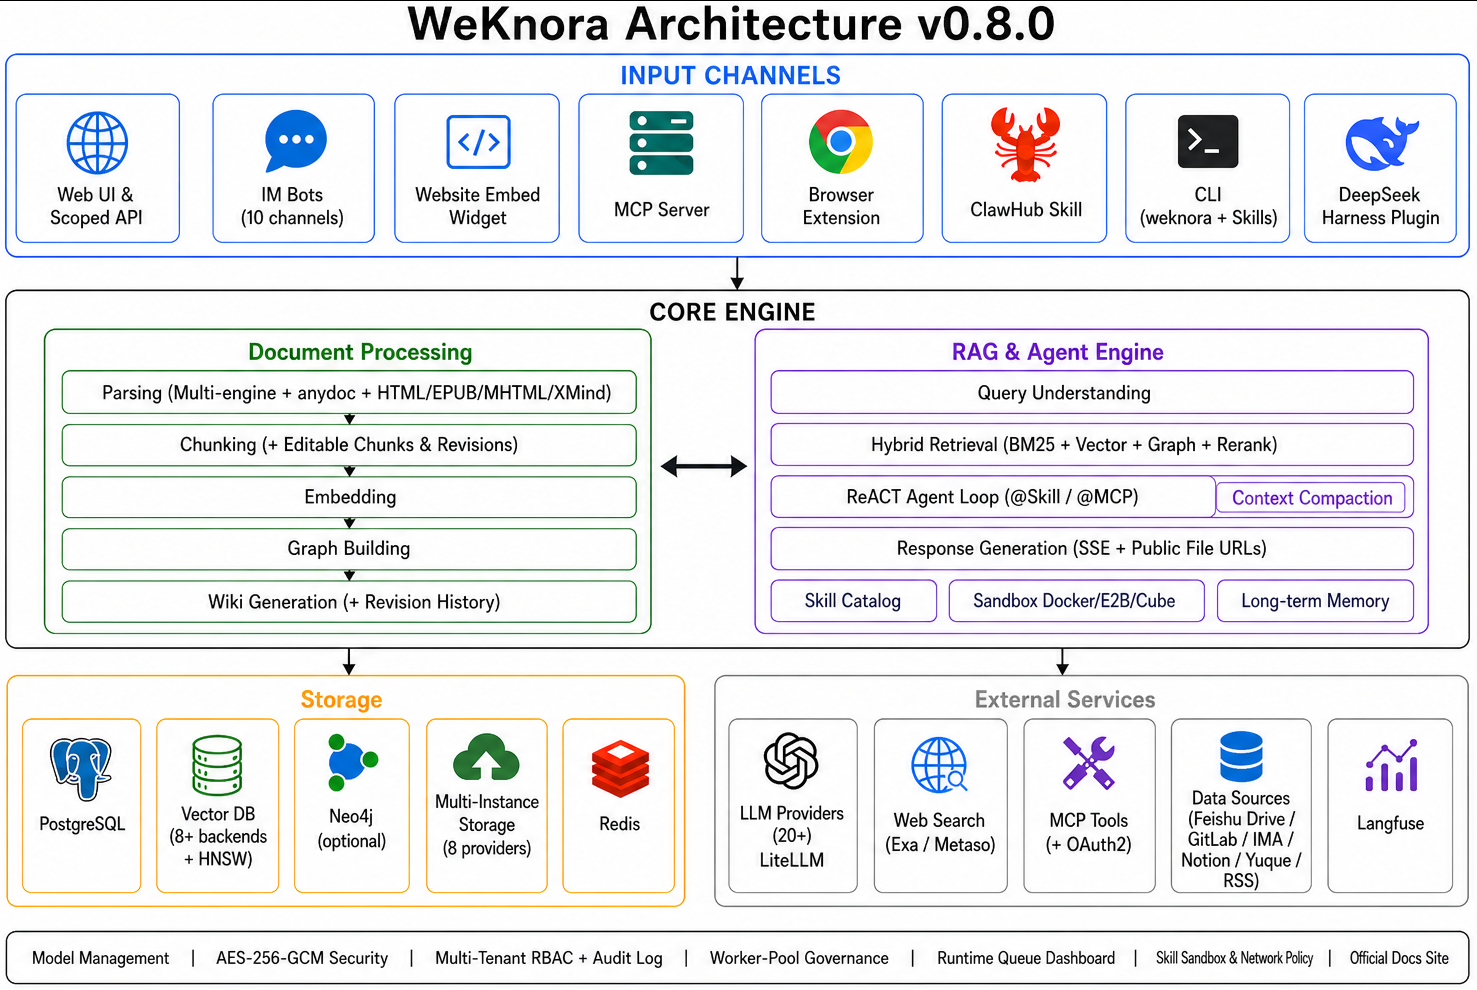
Task: Select Multi-Tenant RBAC + Audit Log text
Action: (549, 958)
